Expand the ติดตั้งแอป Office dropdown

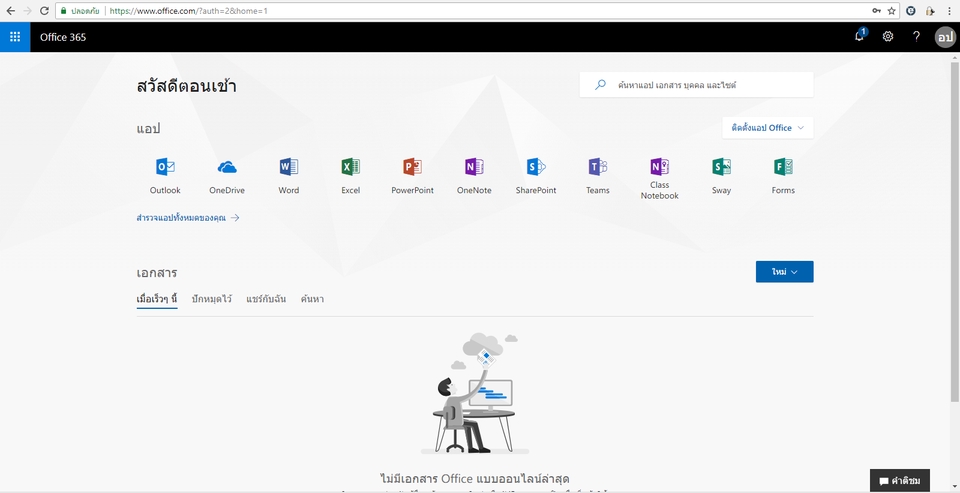point(768,128)
